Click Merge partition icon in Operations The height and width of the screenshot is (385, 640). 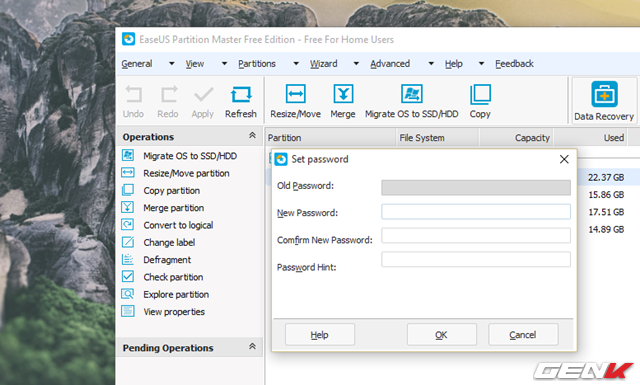click(x=128, y=207)
